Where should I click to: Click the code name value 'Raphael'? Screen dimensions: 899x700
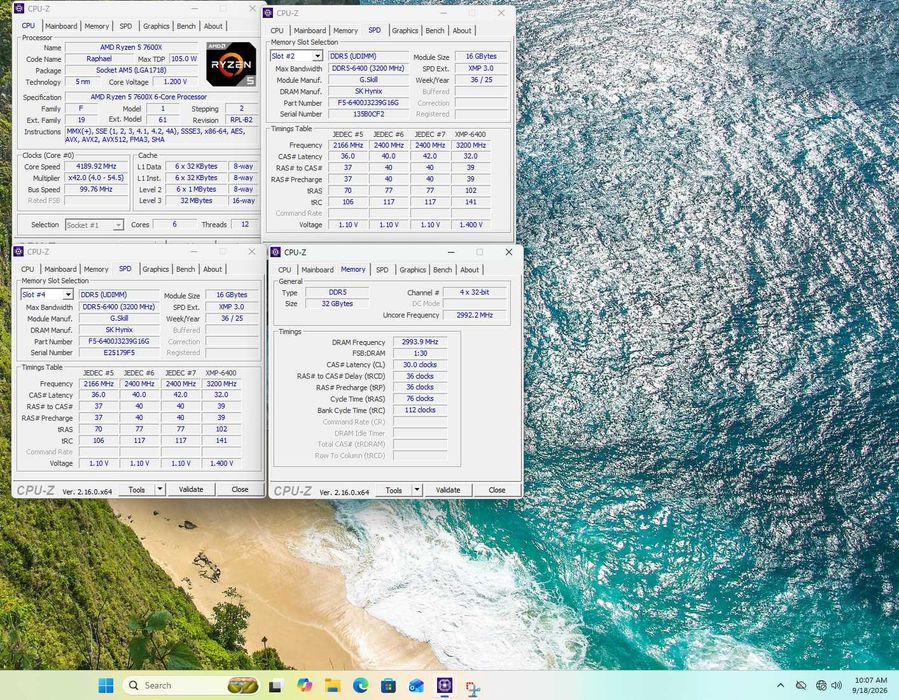(99, 58)
